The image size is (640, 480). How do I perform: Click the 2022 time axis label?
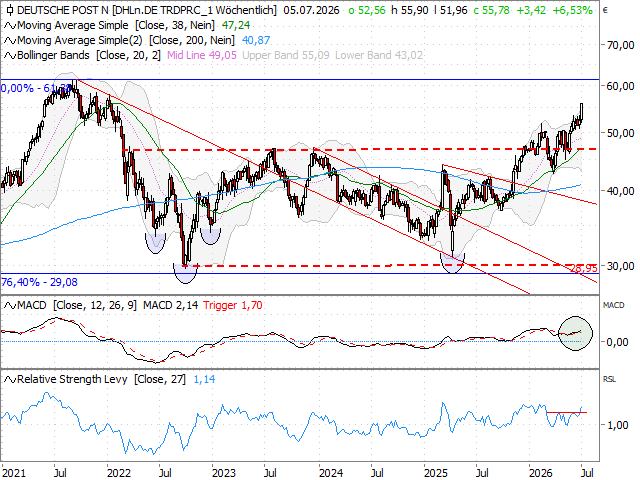[119, 473]
